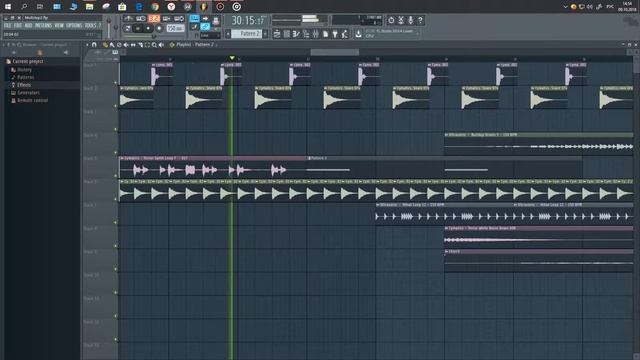The image size is (640, 360).
Task: Toggle loop recording button
Action: click(179, 19)
